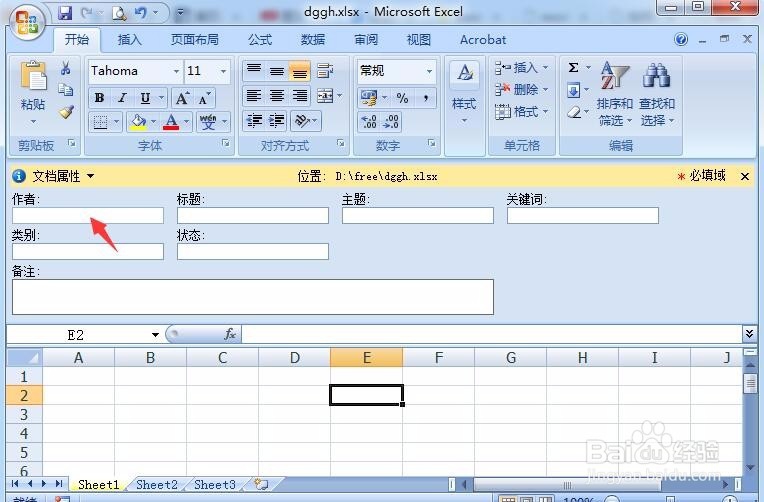Switch to 插入 ribbon tab
The width and height of the screenshot is (764, 502).
point(130,39)
